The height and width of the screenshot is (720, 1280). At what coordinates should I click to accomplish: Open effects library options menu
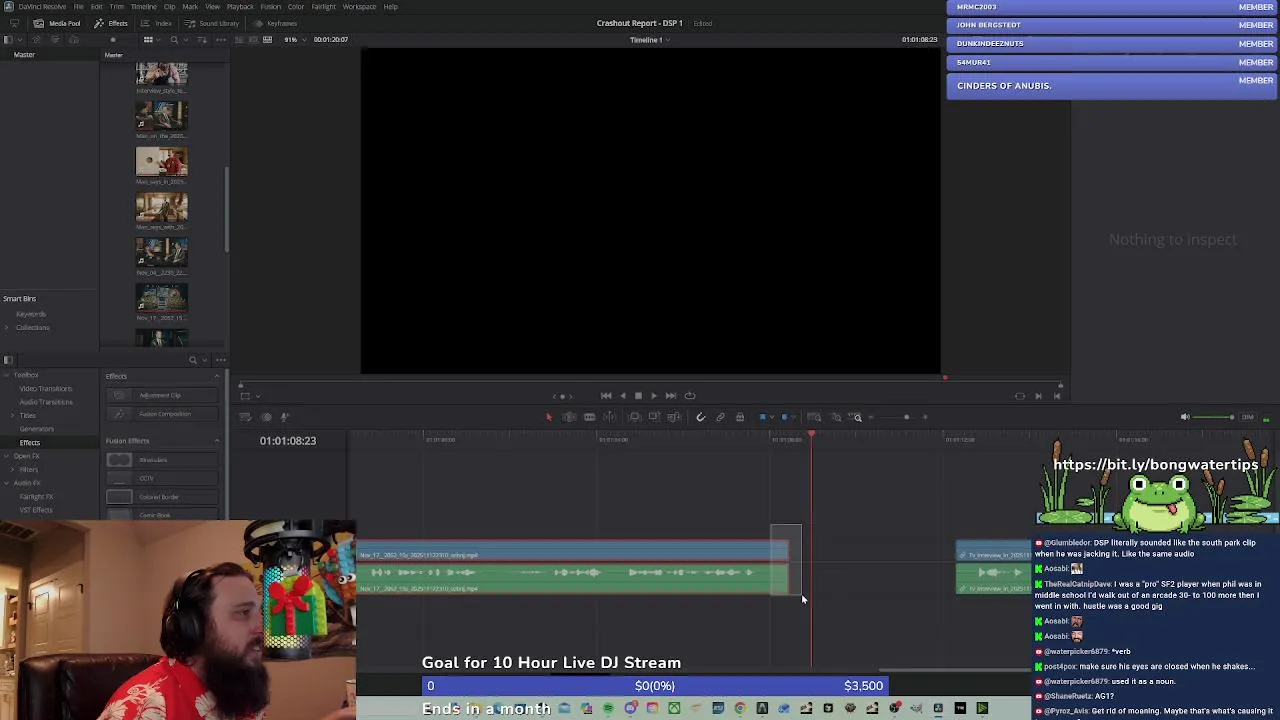click(220, 360)
